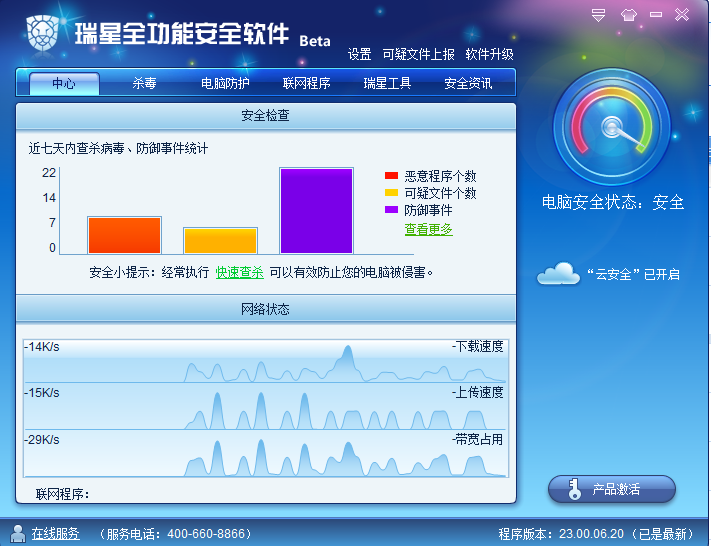Open 设置 in the header
Viewport: 711px width, 546px height.
(360, 54)
